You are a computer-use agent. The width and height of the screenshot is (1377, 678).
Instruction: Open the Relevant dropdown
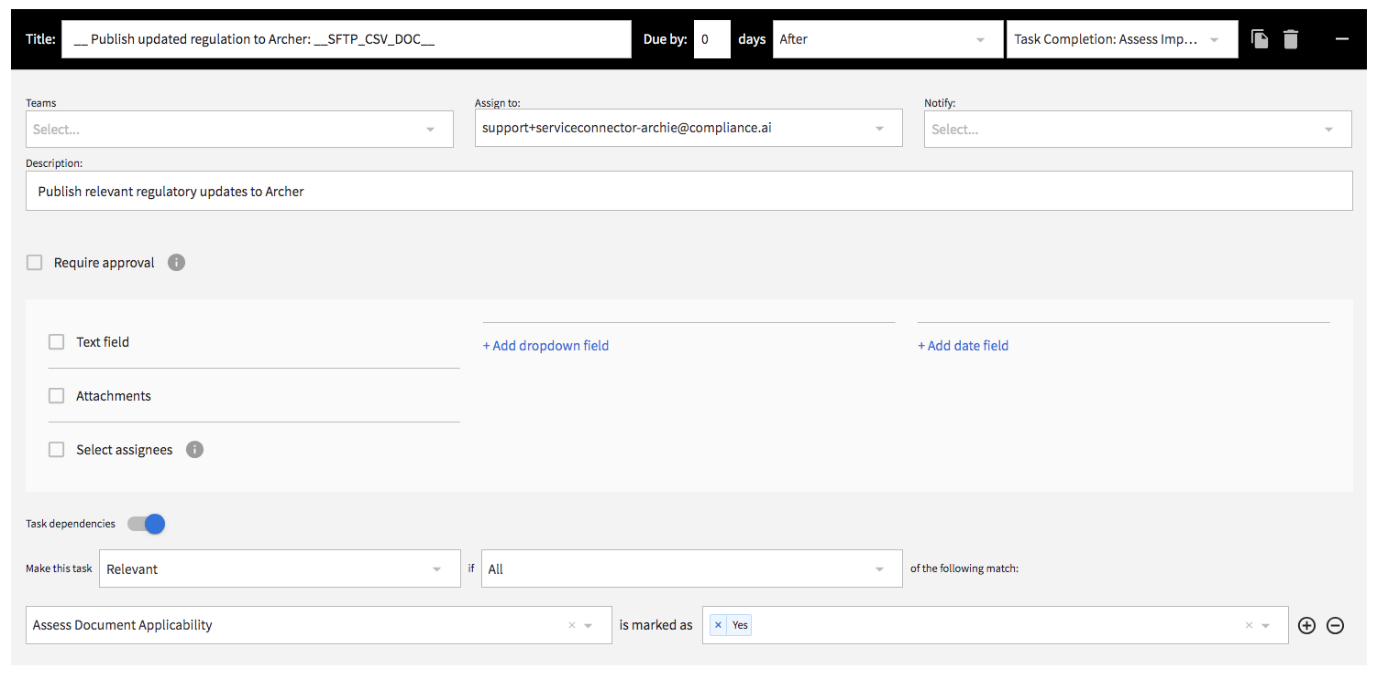280,569
